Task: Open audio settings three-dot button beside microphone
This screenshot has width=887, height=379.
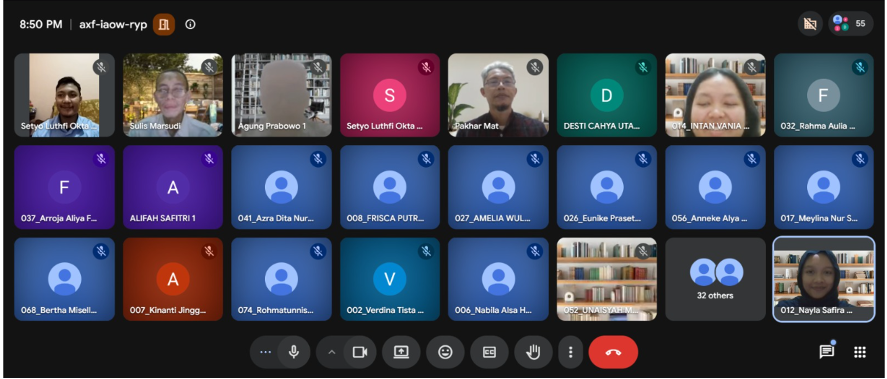Action: [265, 352]
